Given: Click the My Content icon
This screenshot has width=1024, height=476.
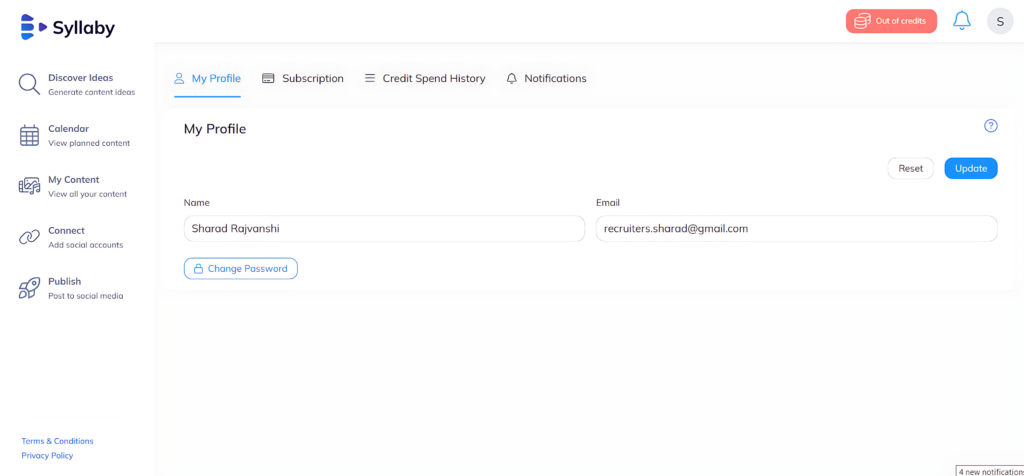Looking at the screenshot, I should pyautogui.click(x=29, y=186).
